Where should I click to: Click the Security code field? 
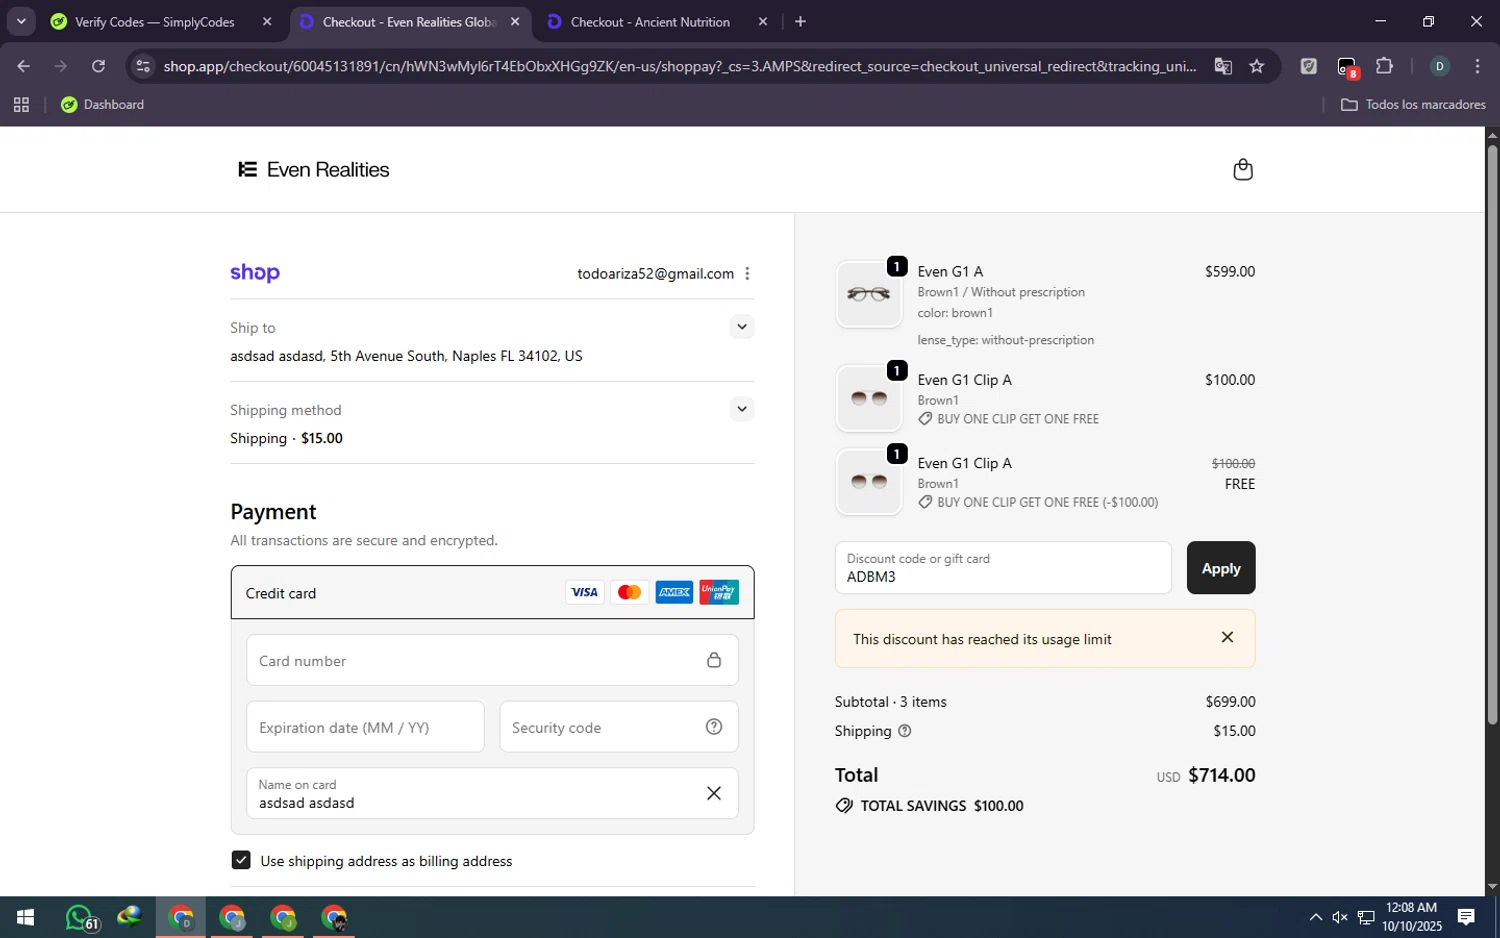click(x=619, y=727)
